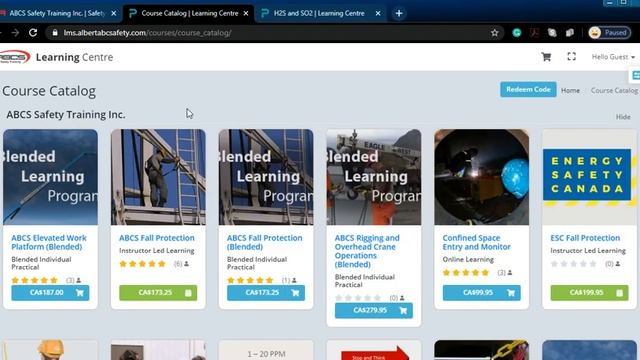
Task: Click the Redeem Code button
Action: (x=528, y=89)
